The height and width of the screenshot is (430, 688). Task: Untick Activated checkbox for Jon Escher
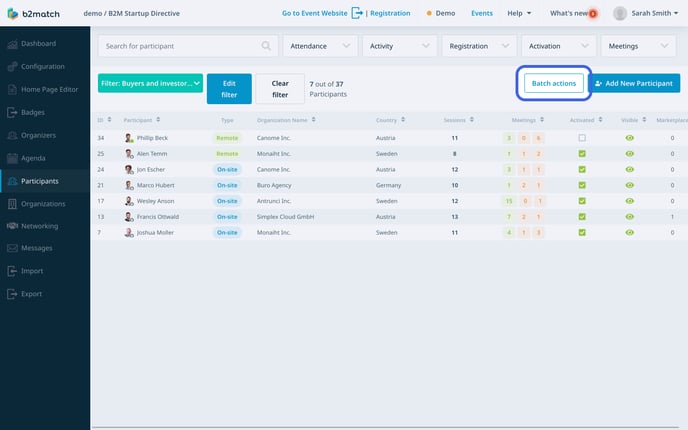point(582,169)
